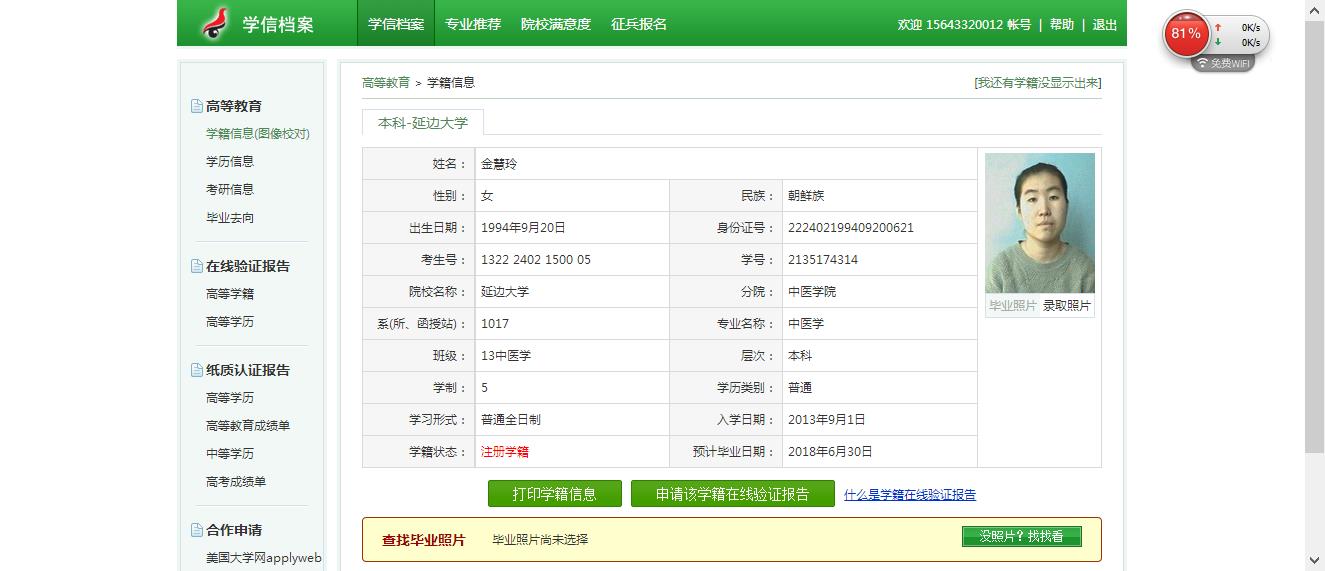Click 申请该学籍在线验证报告 button
The width and height of the screenshot is (1325, 571).
click(x=733, y=494)
